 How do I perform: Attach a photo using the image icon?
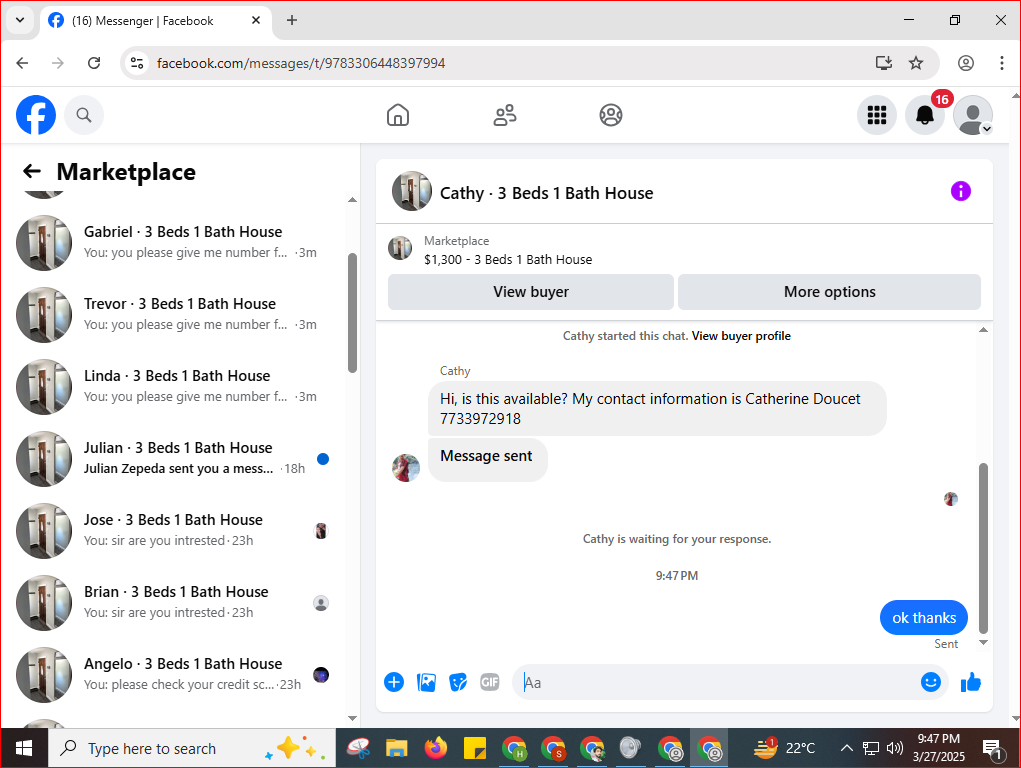tap(426, 682)
